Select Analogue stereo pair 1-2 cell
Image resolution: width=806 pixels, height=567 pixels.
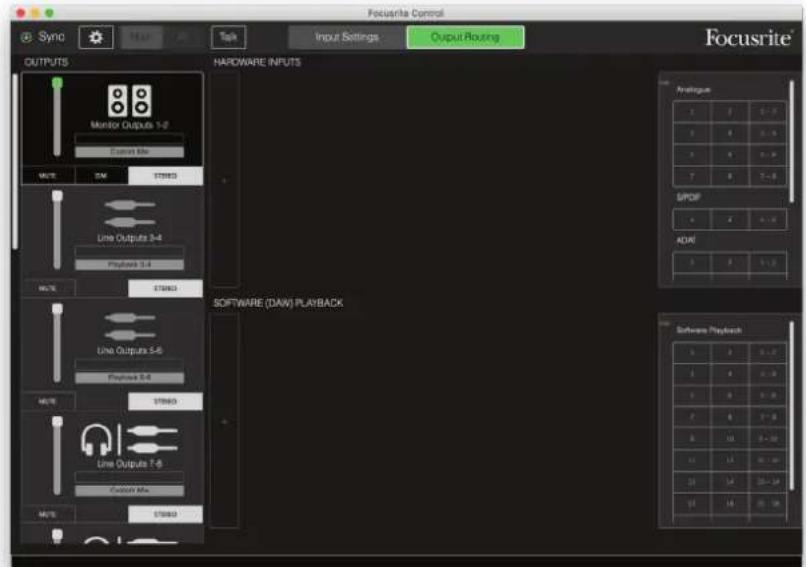tap(768, 112)
